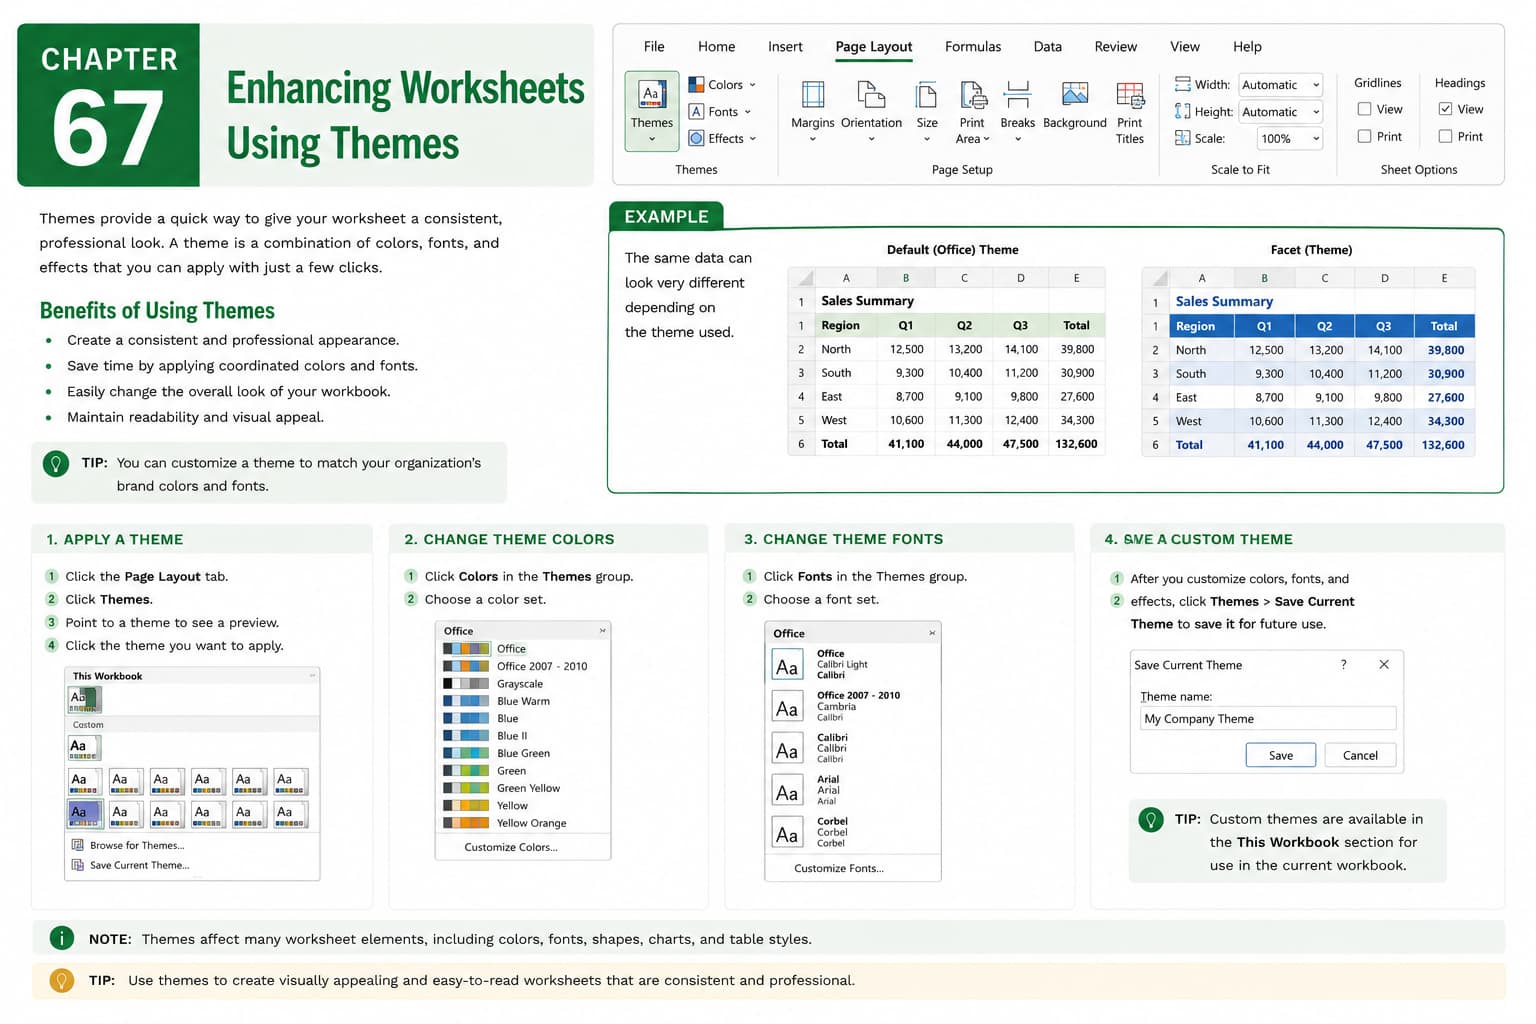The height and width of the screenshot is (1024, 1536).
Task: Select the highlighted theme in the gallery
Action: coord(85,814)
